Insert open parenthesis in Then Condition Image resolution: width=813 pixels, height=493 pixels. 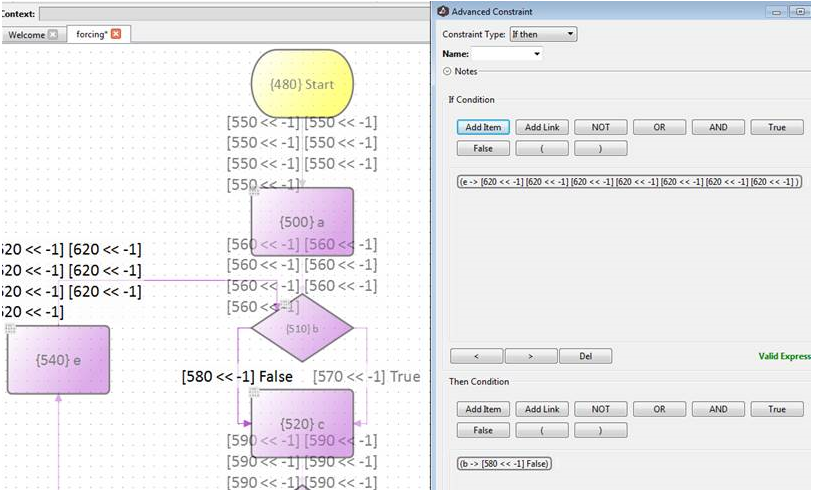point(542,430)
